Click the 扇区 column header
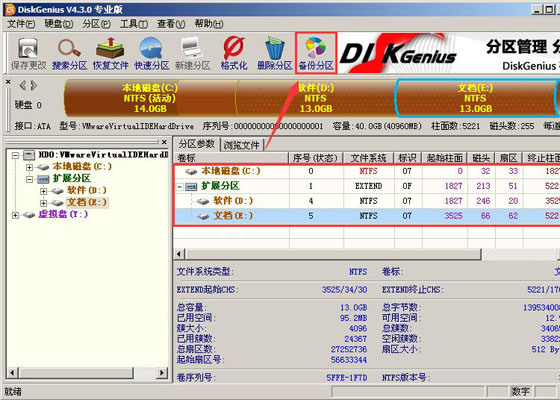Viewport: 560px width, 400px height. [509, 158]
